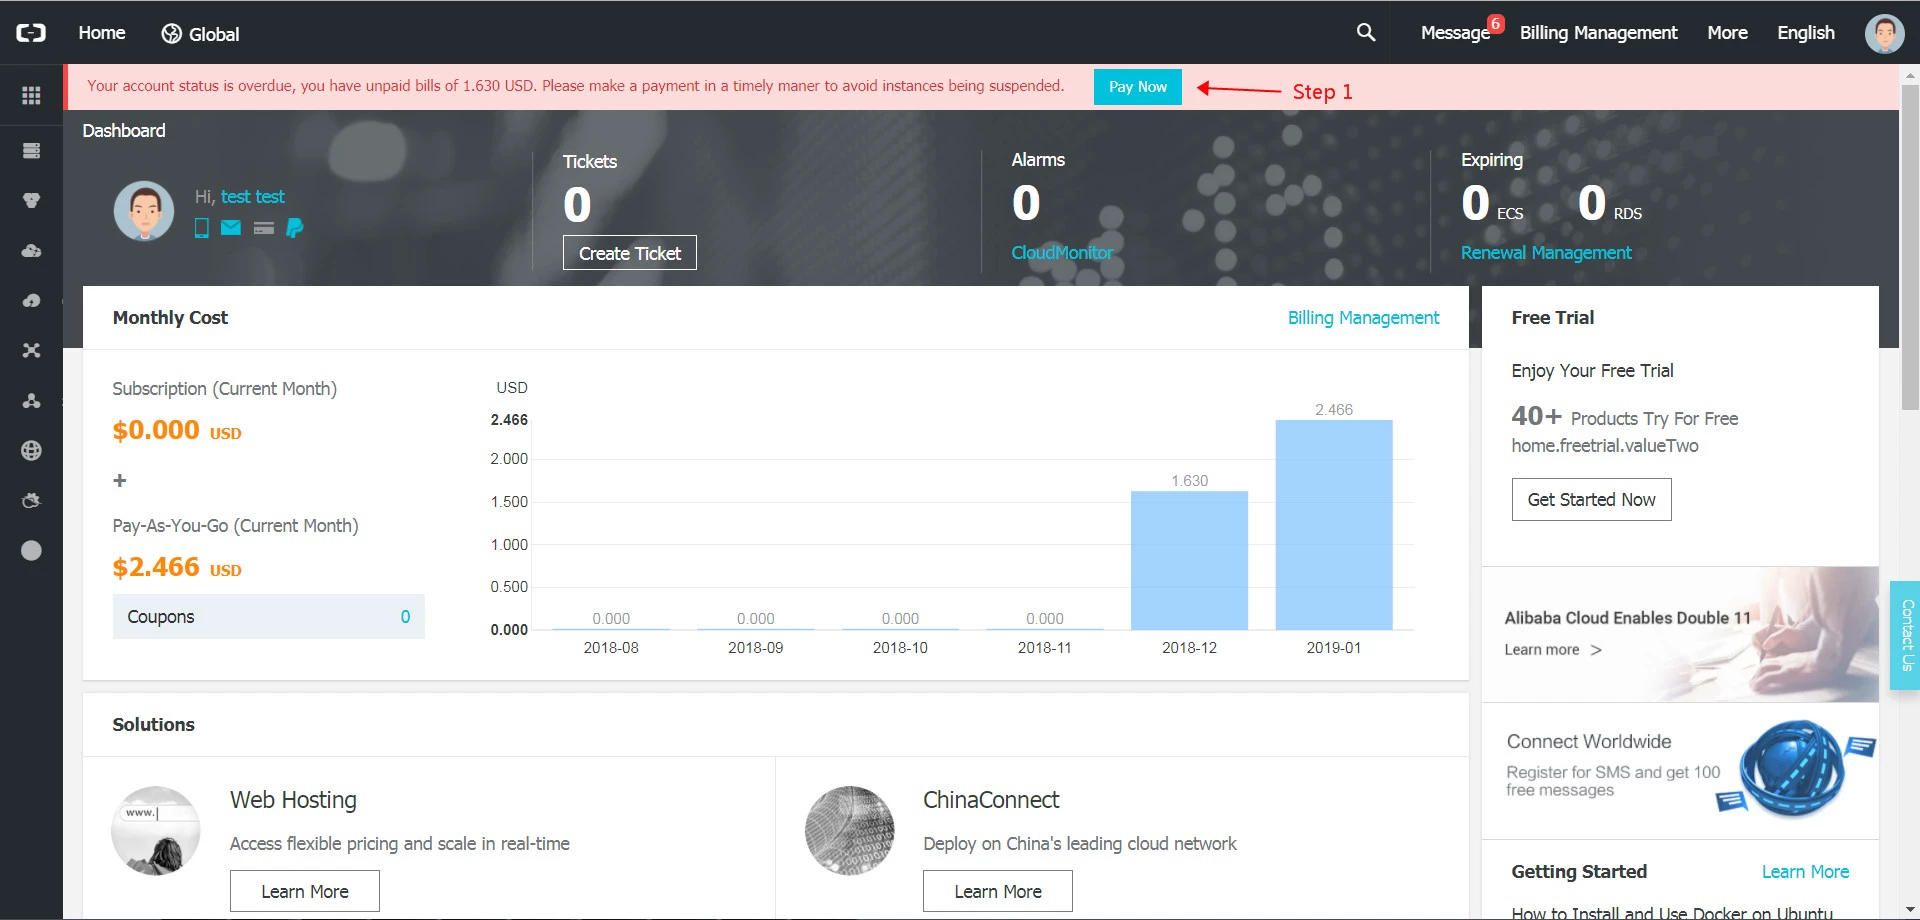This screenshot has width=1920, height=920.
Task: Click the cloud gear icon in sidebar
Action: coord(31,500)
